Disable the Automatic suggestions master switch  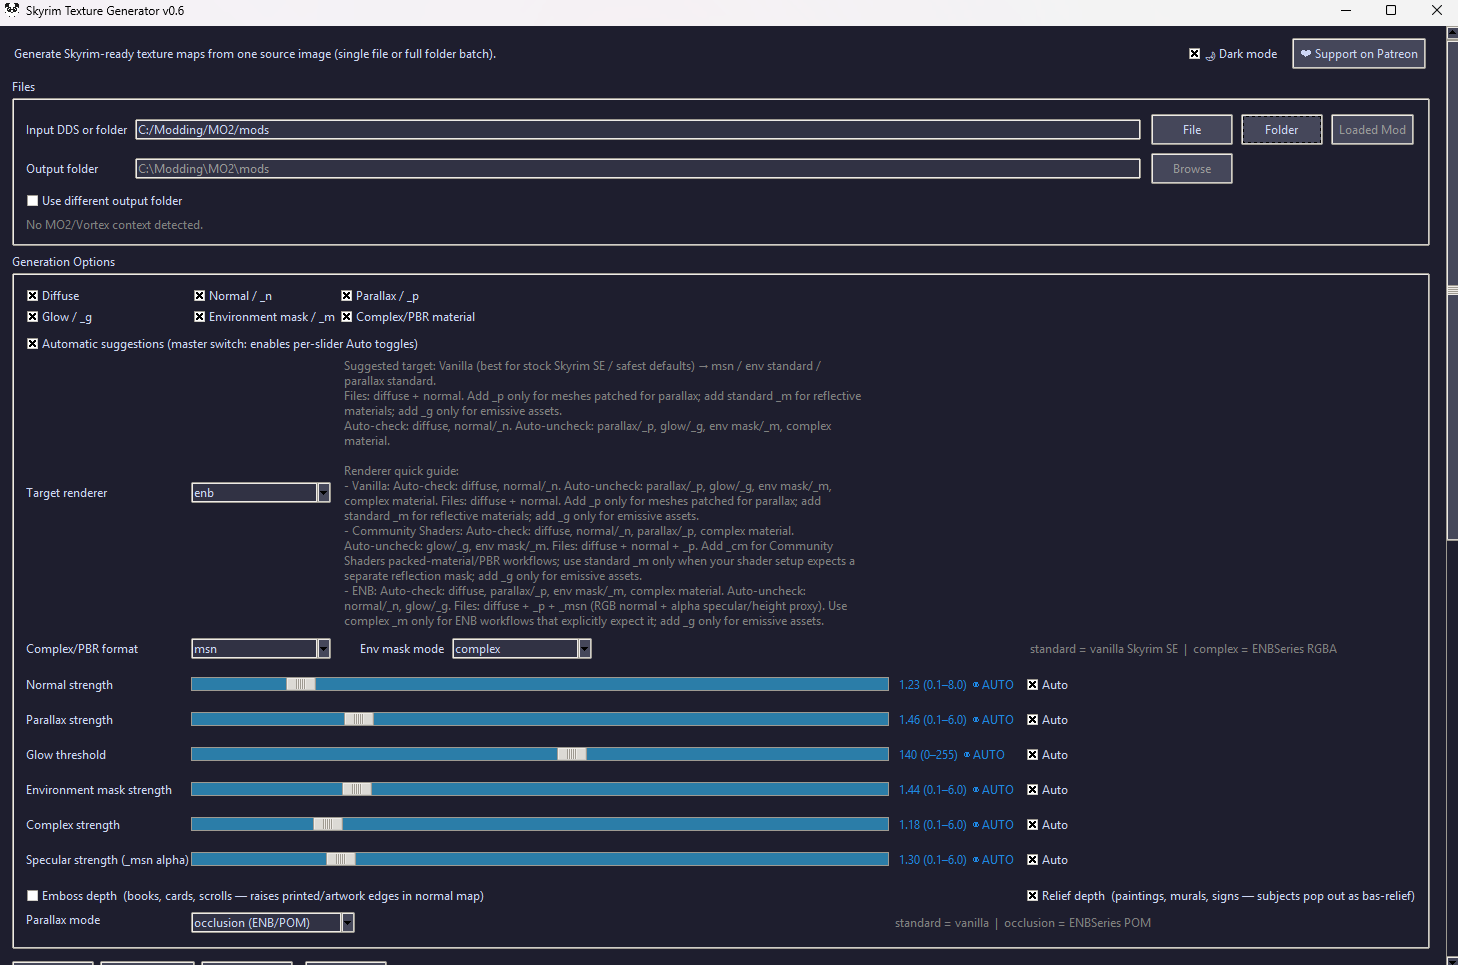point(32,344)
